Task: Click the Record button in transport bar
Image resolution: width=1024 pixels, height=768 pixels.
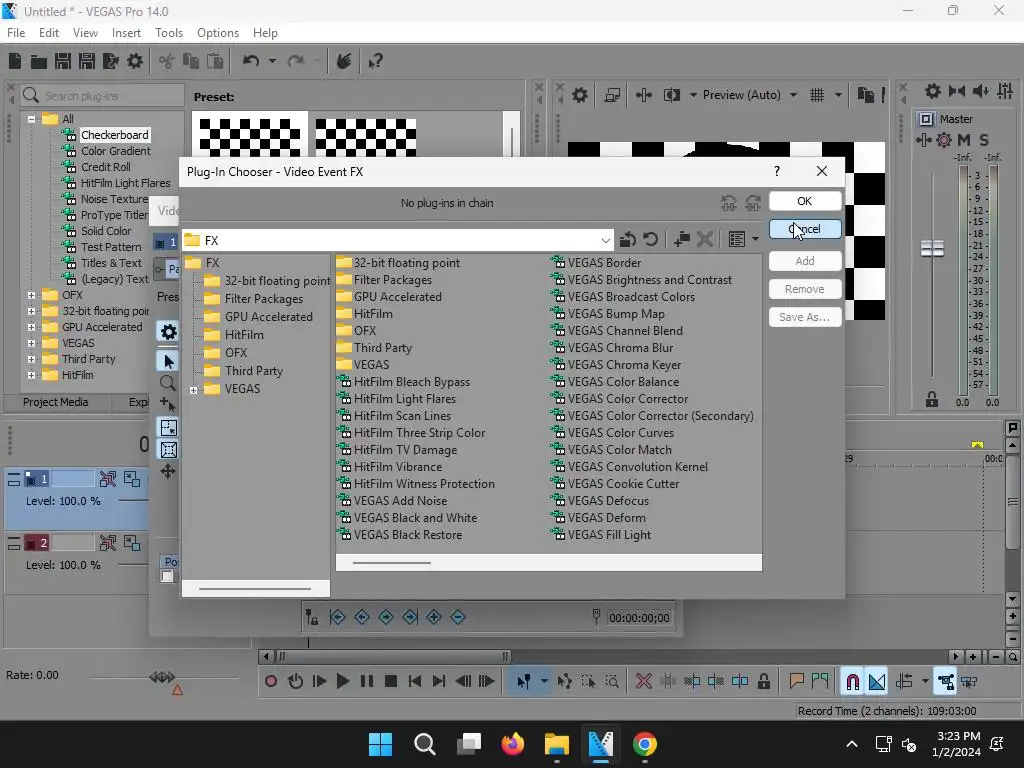Action: coord(270,682)
